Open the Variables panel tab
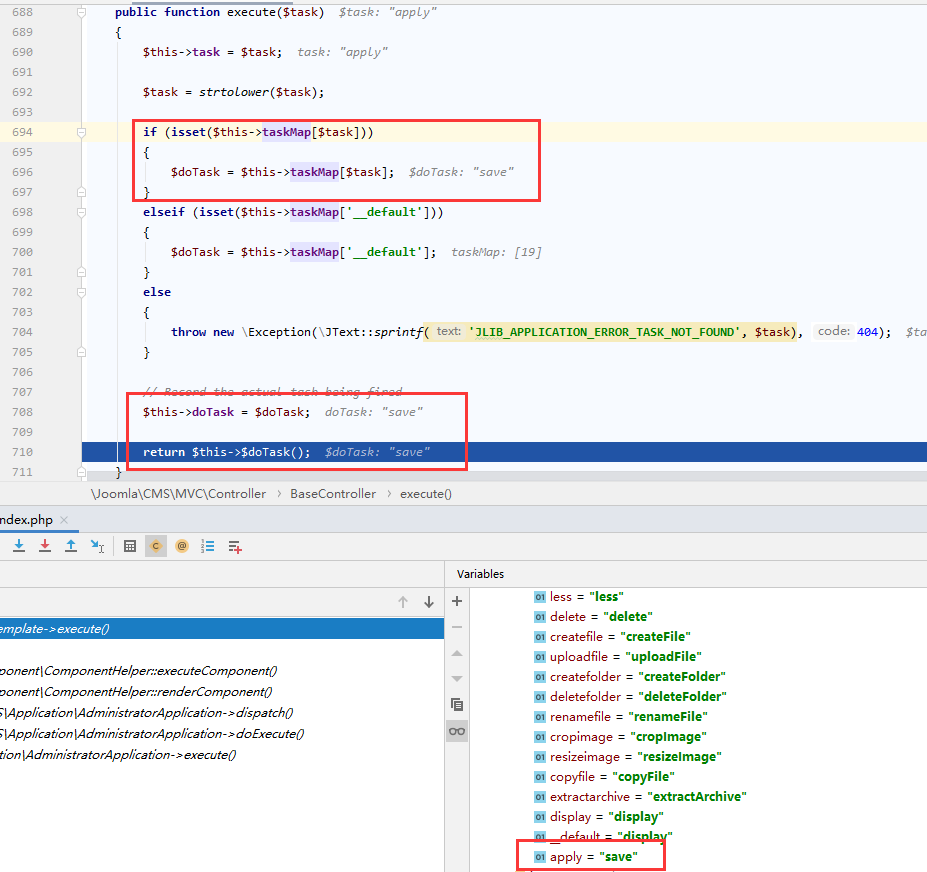This screenshot has width=927, height=872. tap(480, 574)
